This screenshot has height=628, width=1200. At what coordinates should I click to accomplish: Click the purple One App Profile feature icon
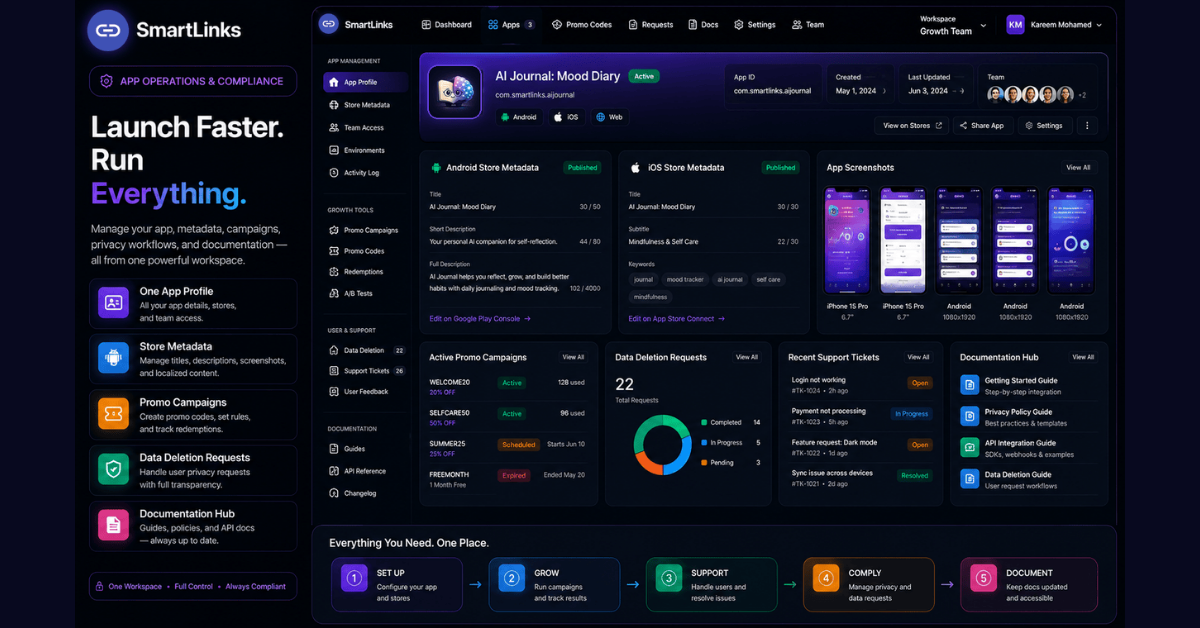pyautogui.click(x=113, y=302)
